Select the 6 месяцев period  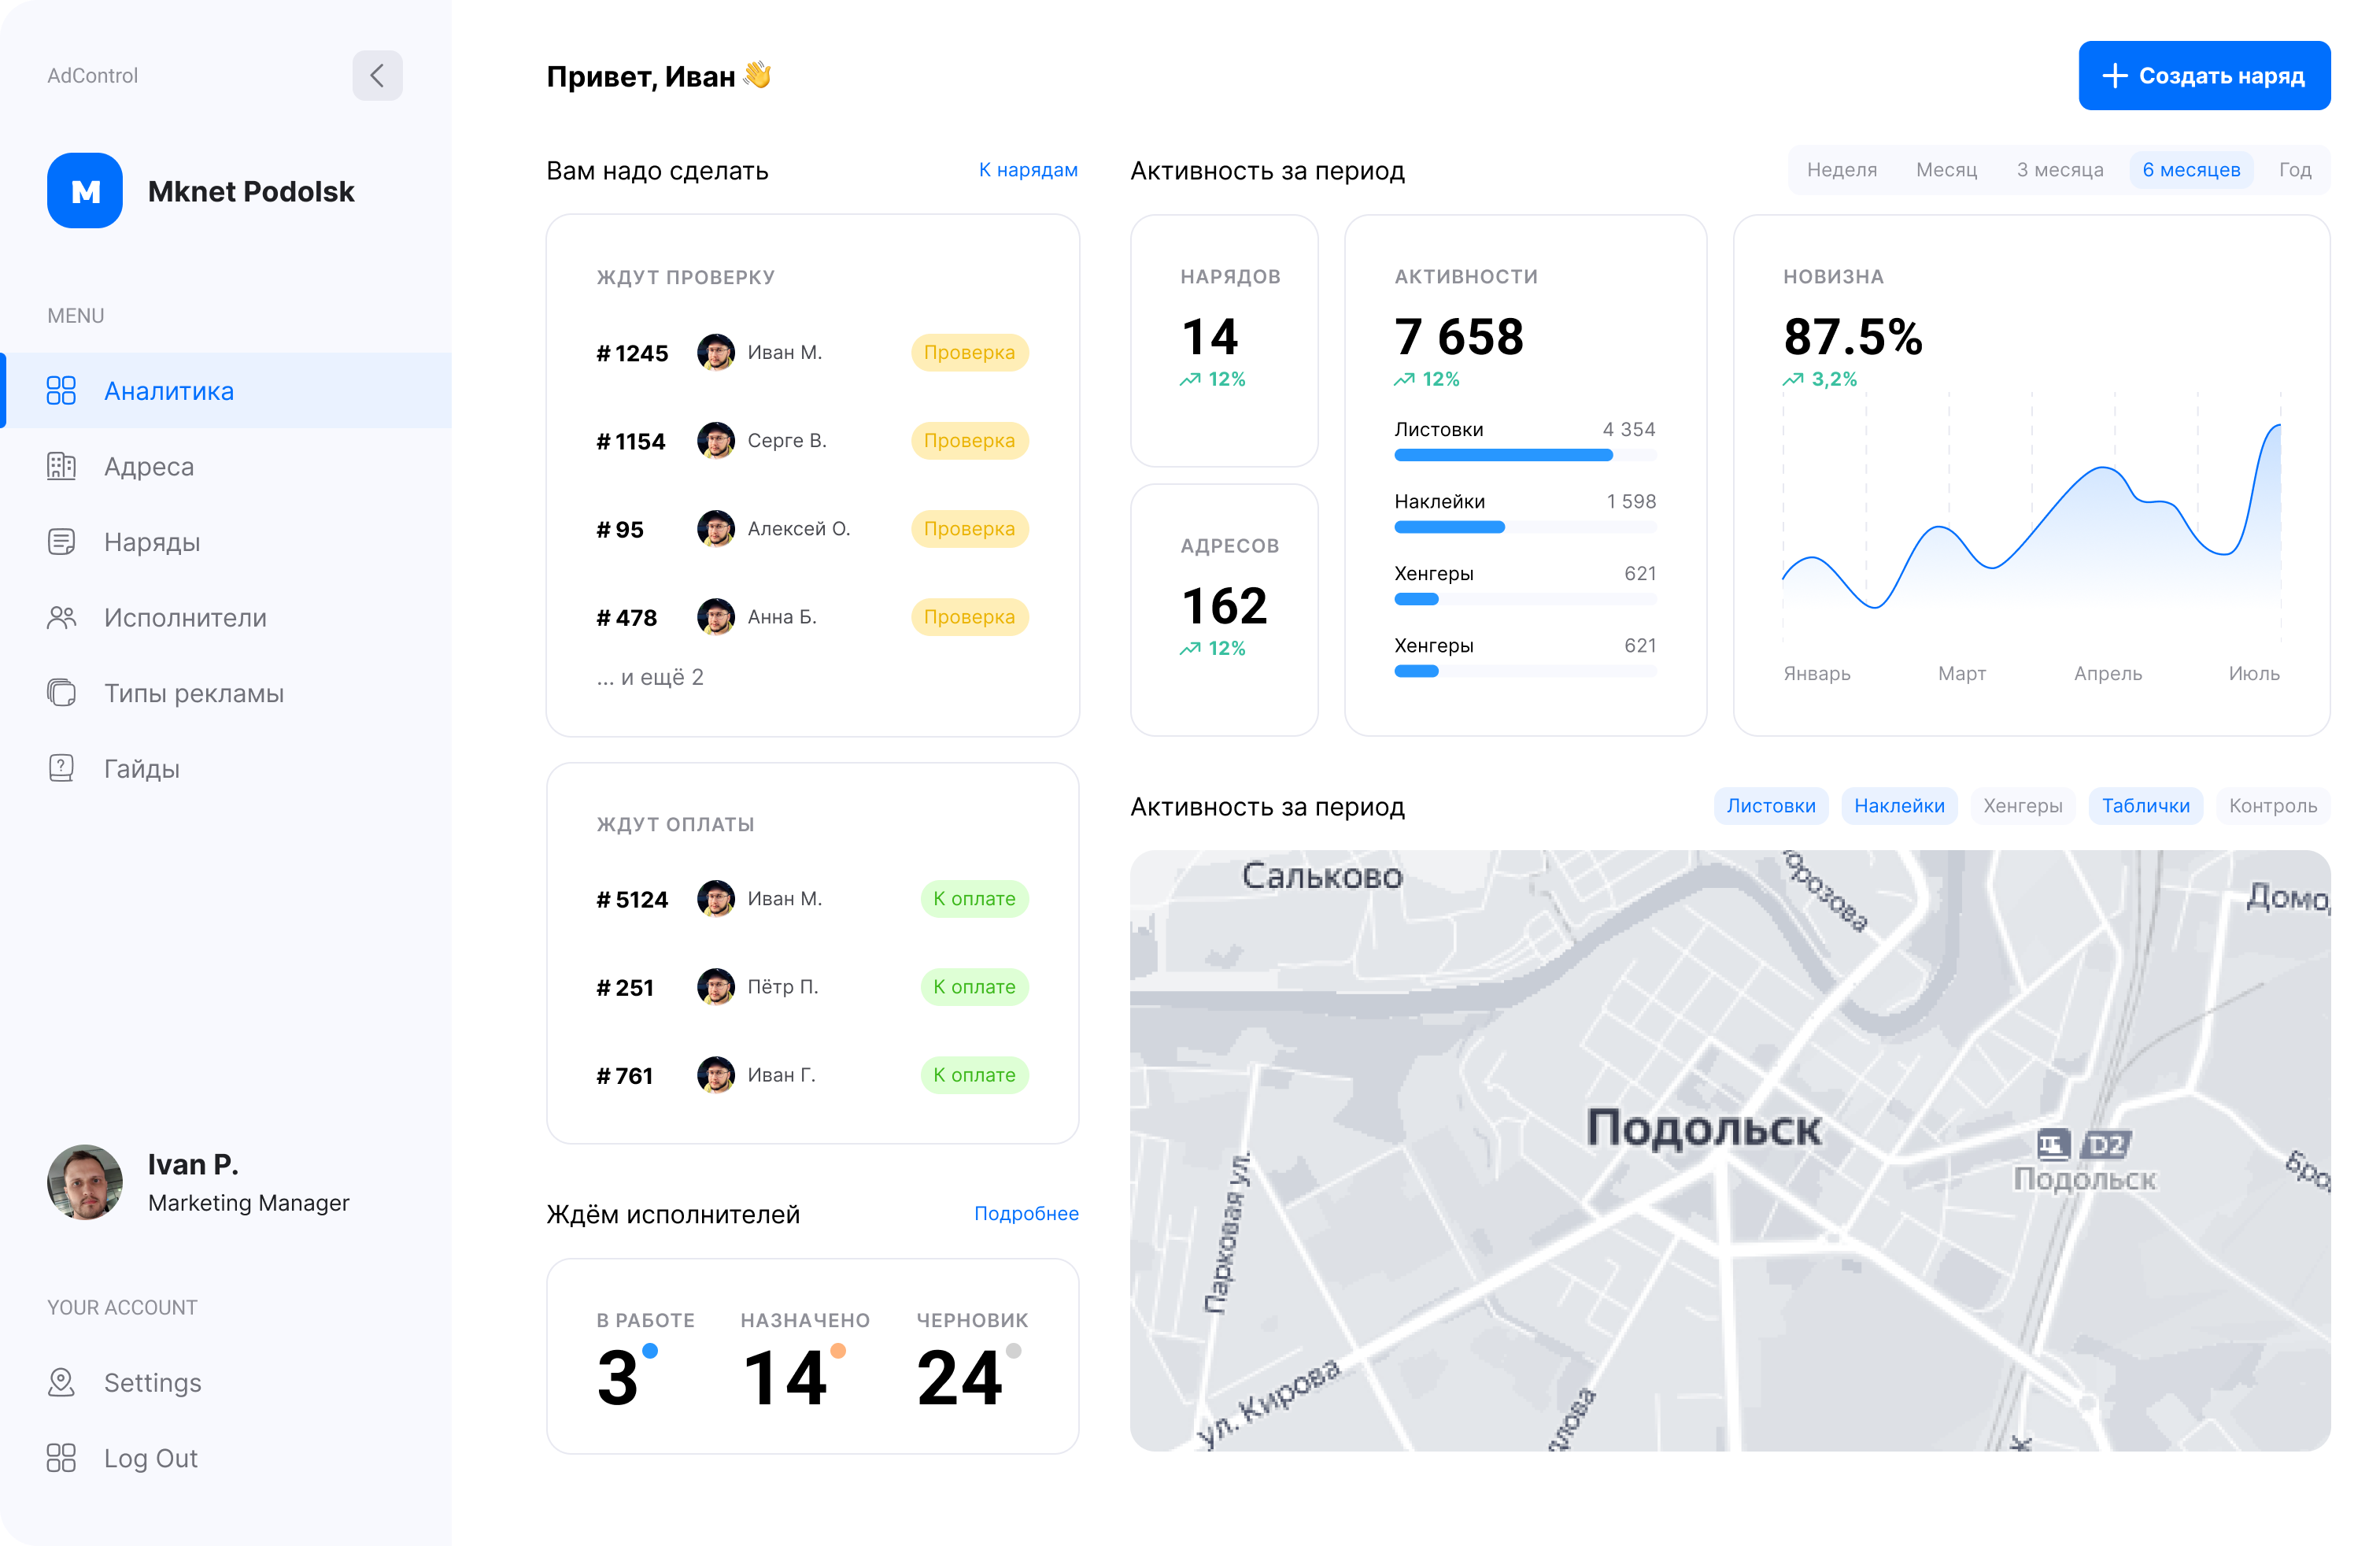2191,170
